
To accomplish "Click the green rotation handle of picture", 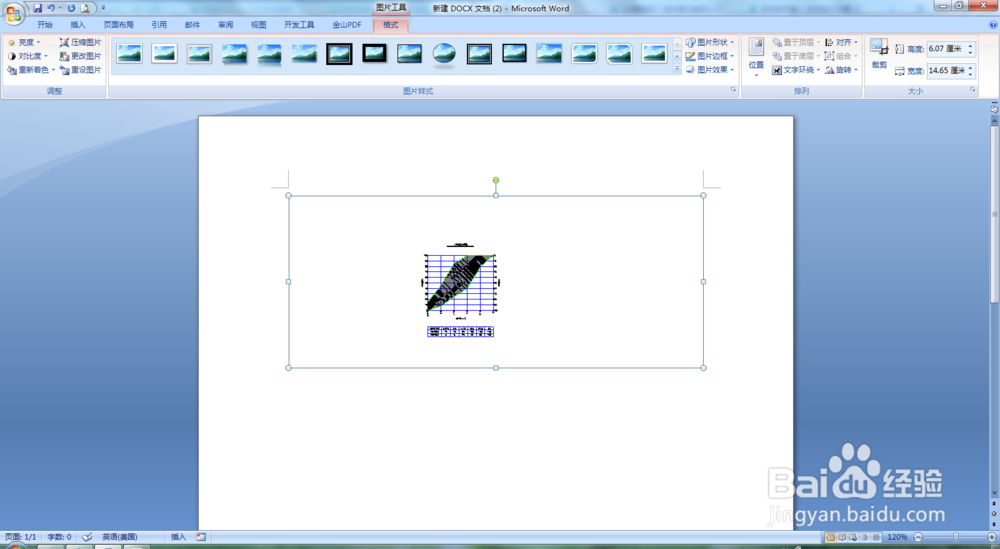I will pyautogui.click(x=496, y=180).
